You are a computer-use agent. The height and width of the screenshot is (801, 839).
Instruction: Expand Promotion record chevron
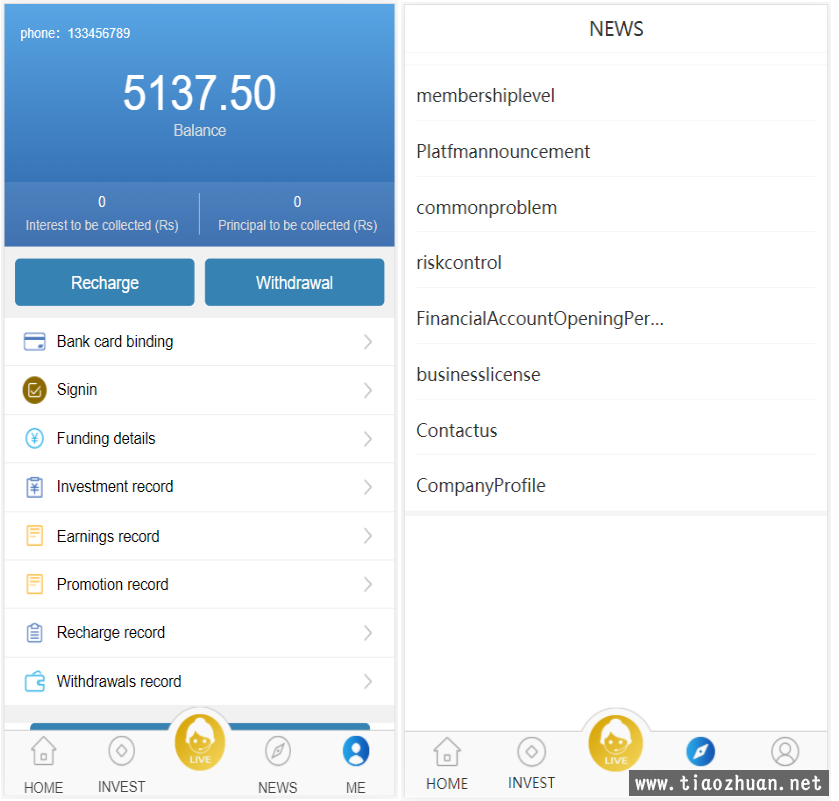coord(368,584)
